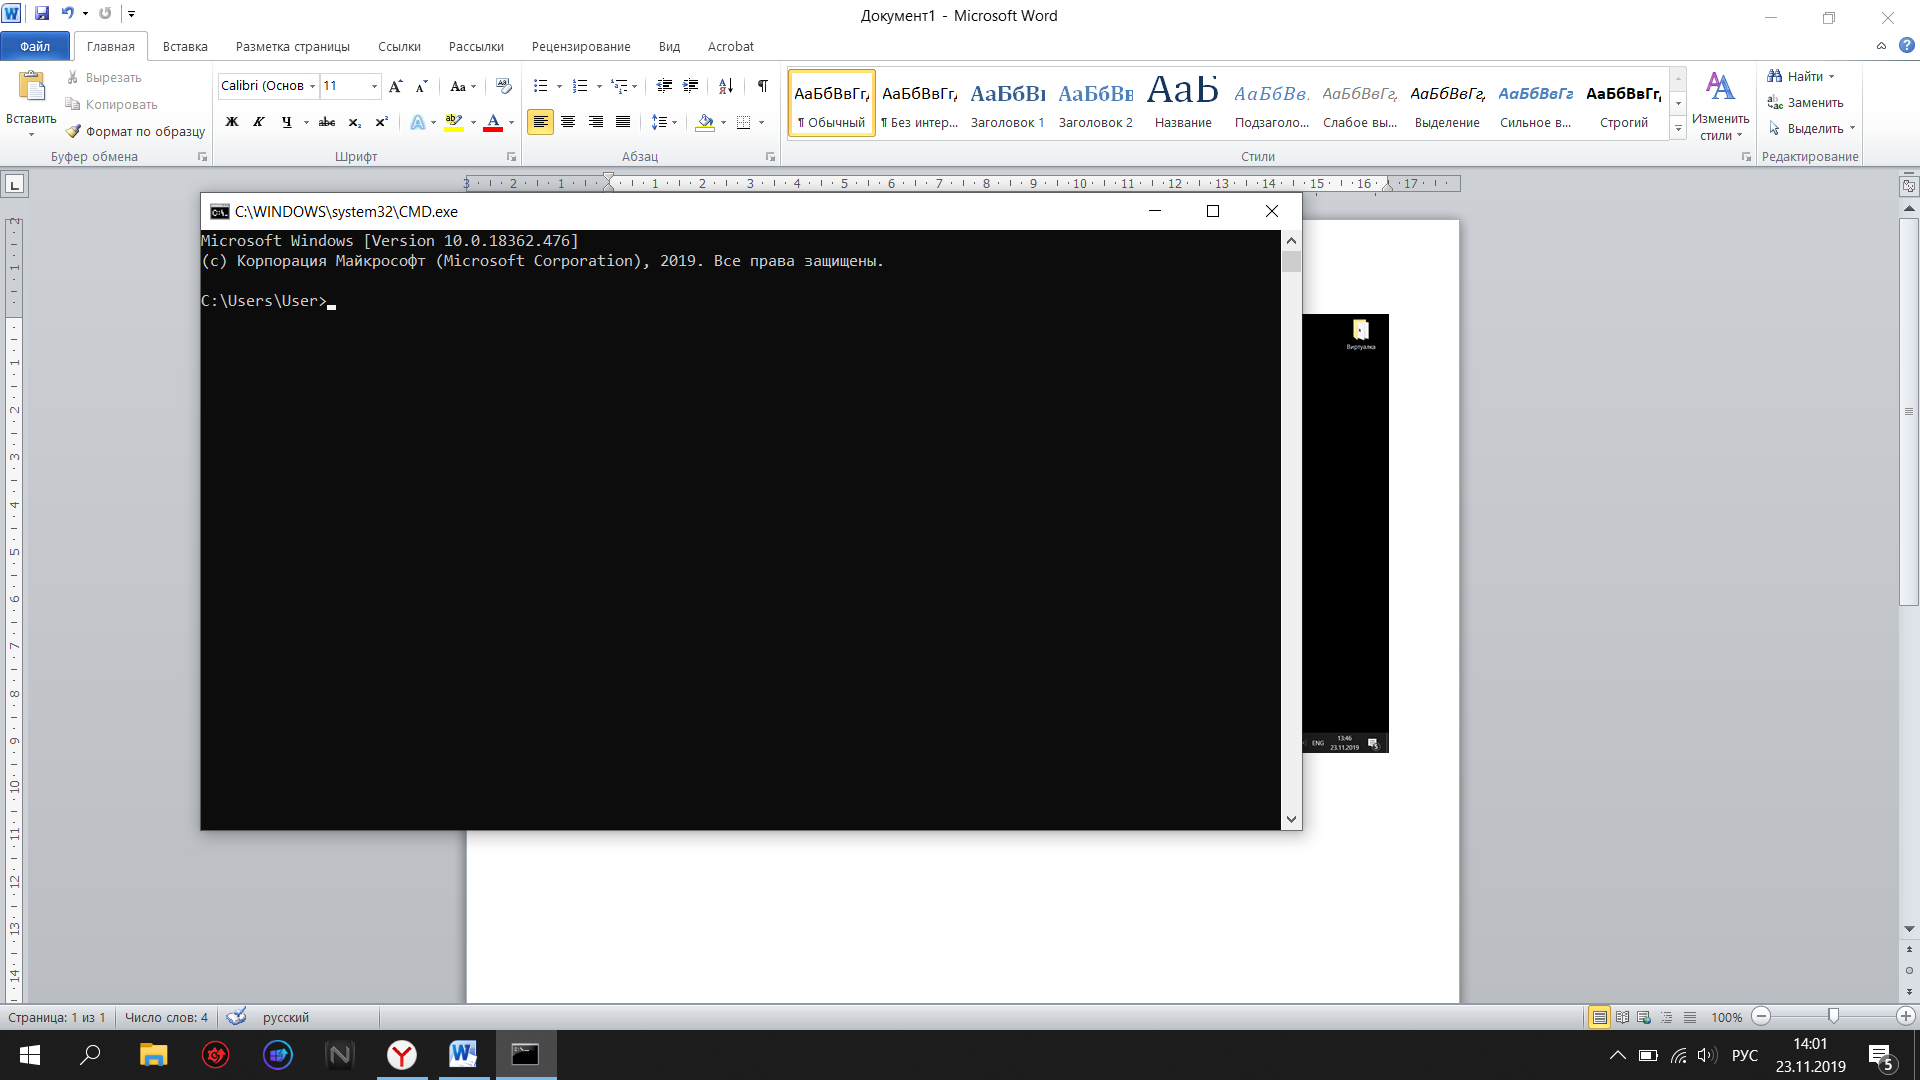The height and width of the screenshot is (1080, 1920).
Task: Switch to the Рецензирование tab
Action: tap(581, 46)
